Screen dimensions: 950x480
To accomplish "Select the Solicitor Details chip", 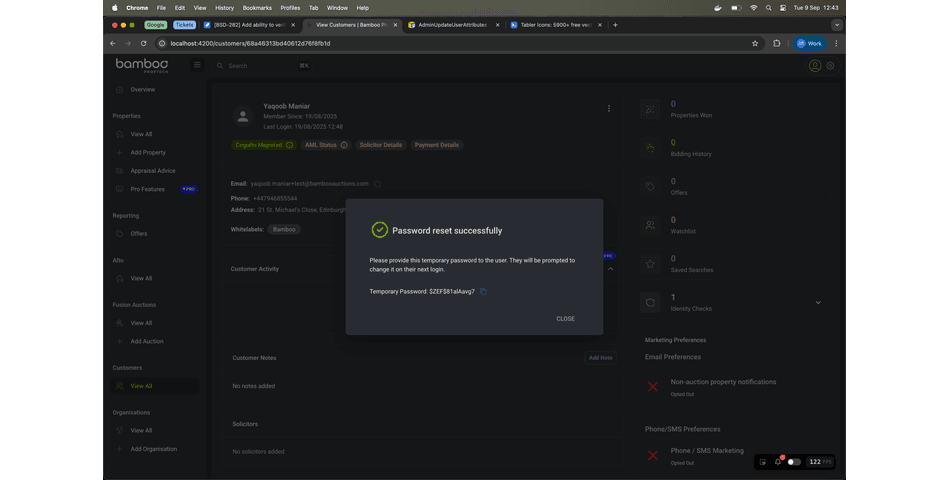I will point(381,145).
